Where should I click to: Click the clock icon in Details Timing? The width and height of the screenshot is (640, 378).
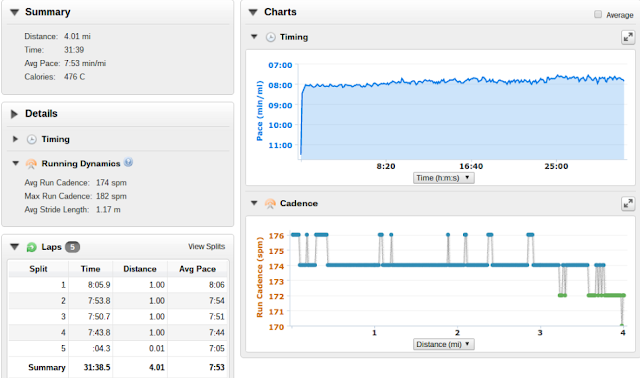31,140
